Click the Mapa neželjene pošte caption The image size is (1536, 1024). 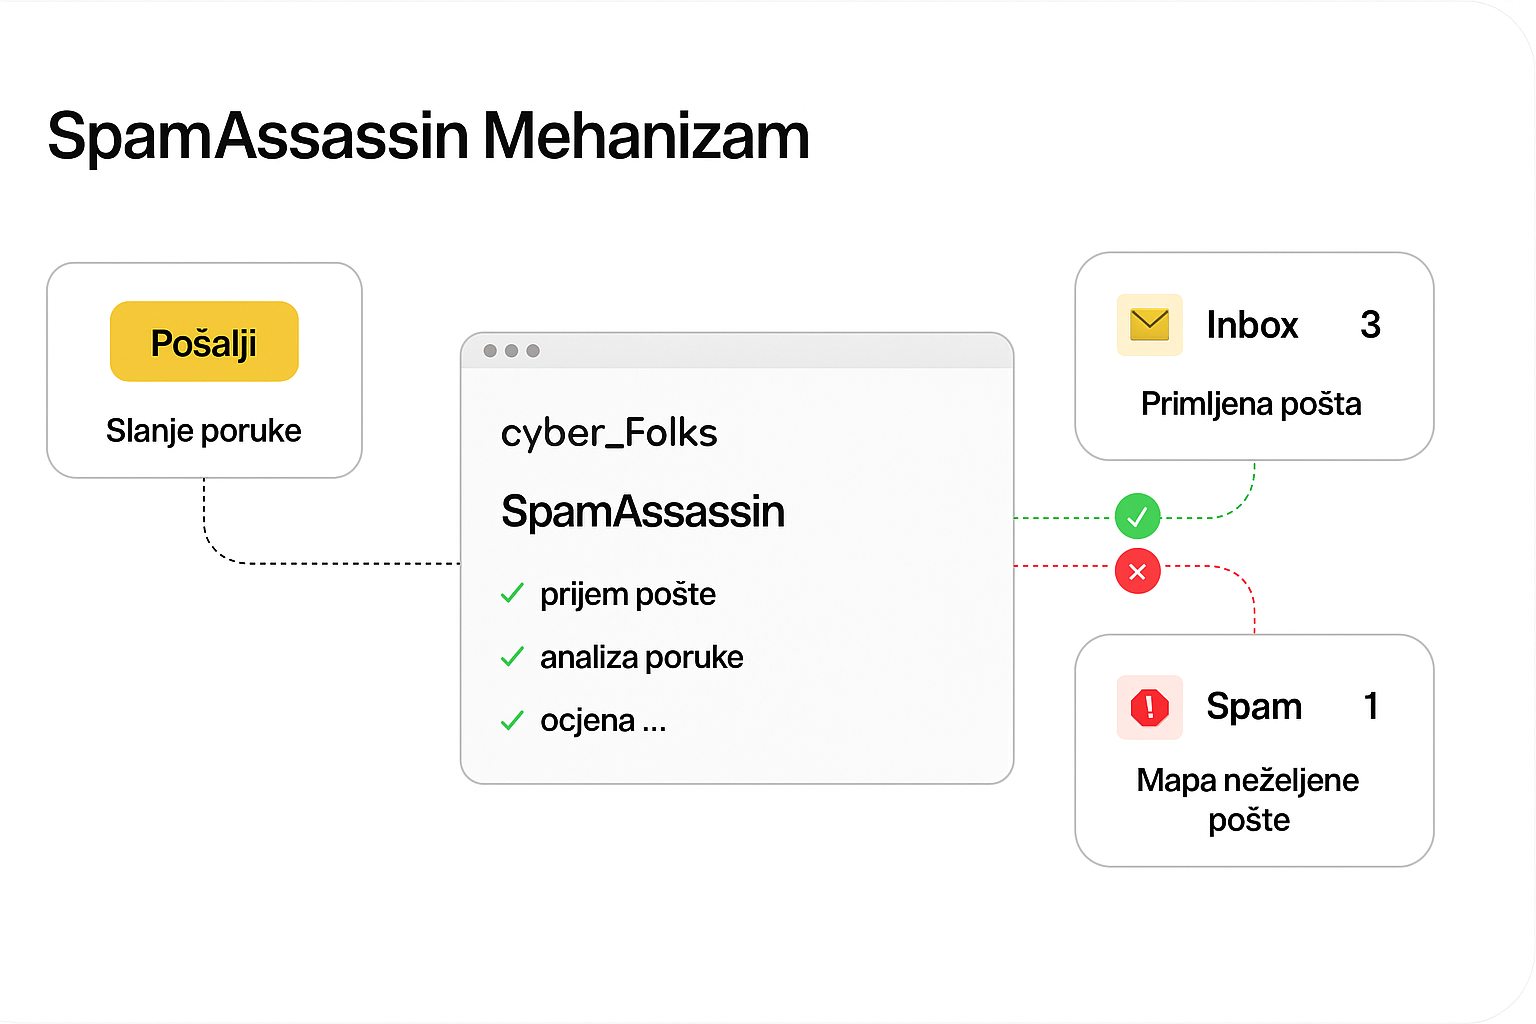point(1248,800)
